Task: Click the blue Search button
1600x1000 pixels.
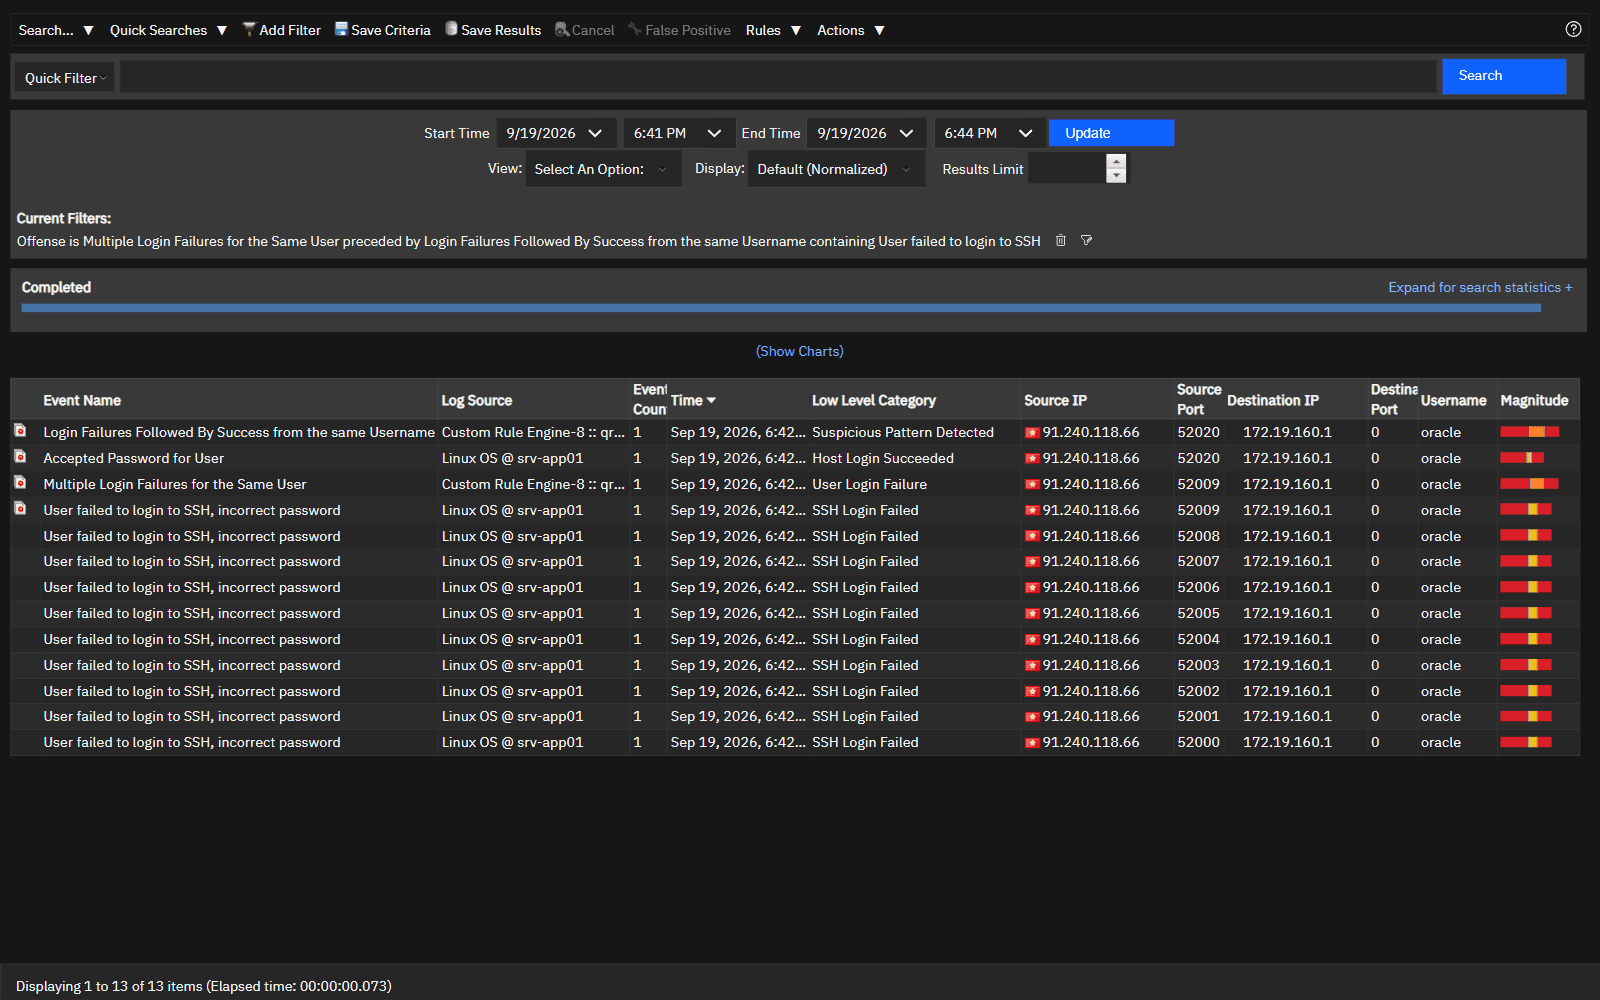Action: click(x=1504, y=76)
